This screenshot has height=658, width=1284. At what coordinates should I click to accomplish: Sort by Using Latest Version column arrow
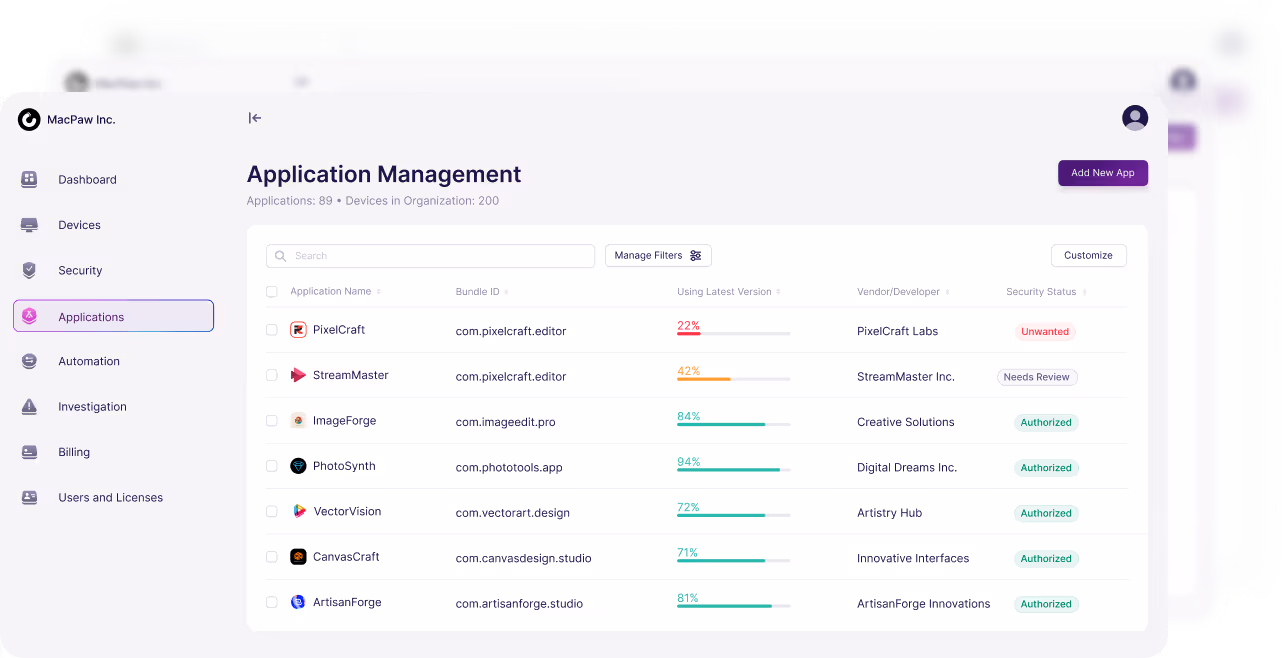[x=778, y=292]
